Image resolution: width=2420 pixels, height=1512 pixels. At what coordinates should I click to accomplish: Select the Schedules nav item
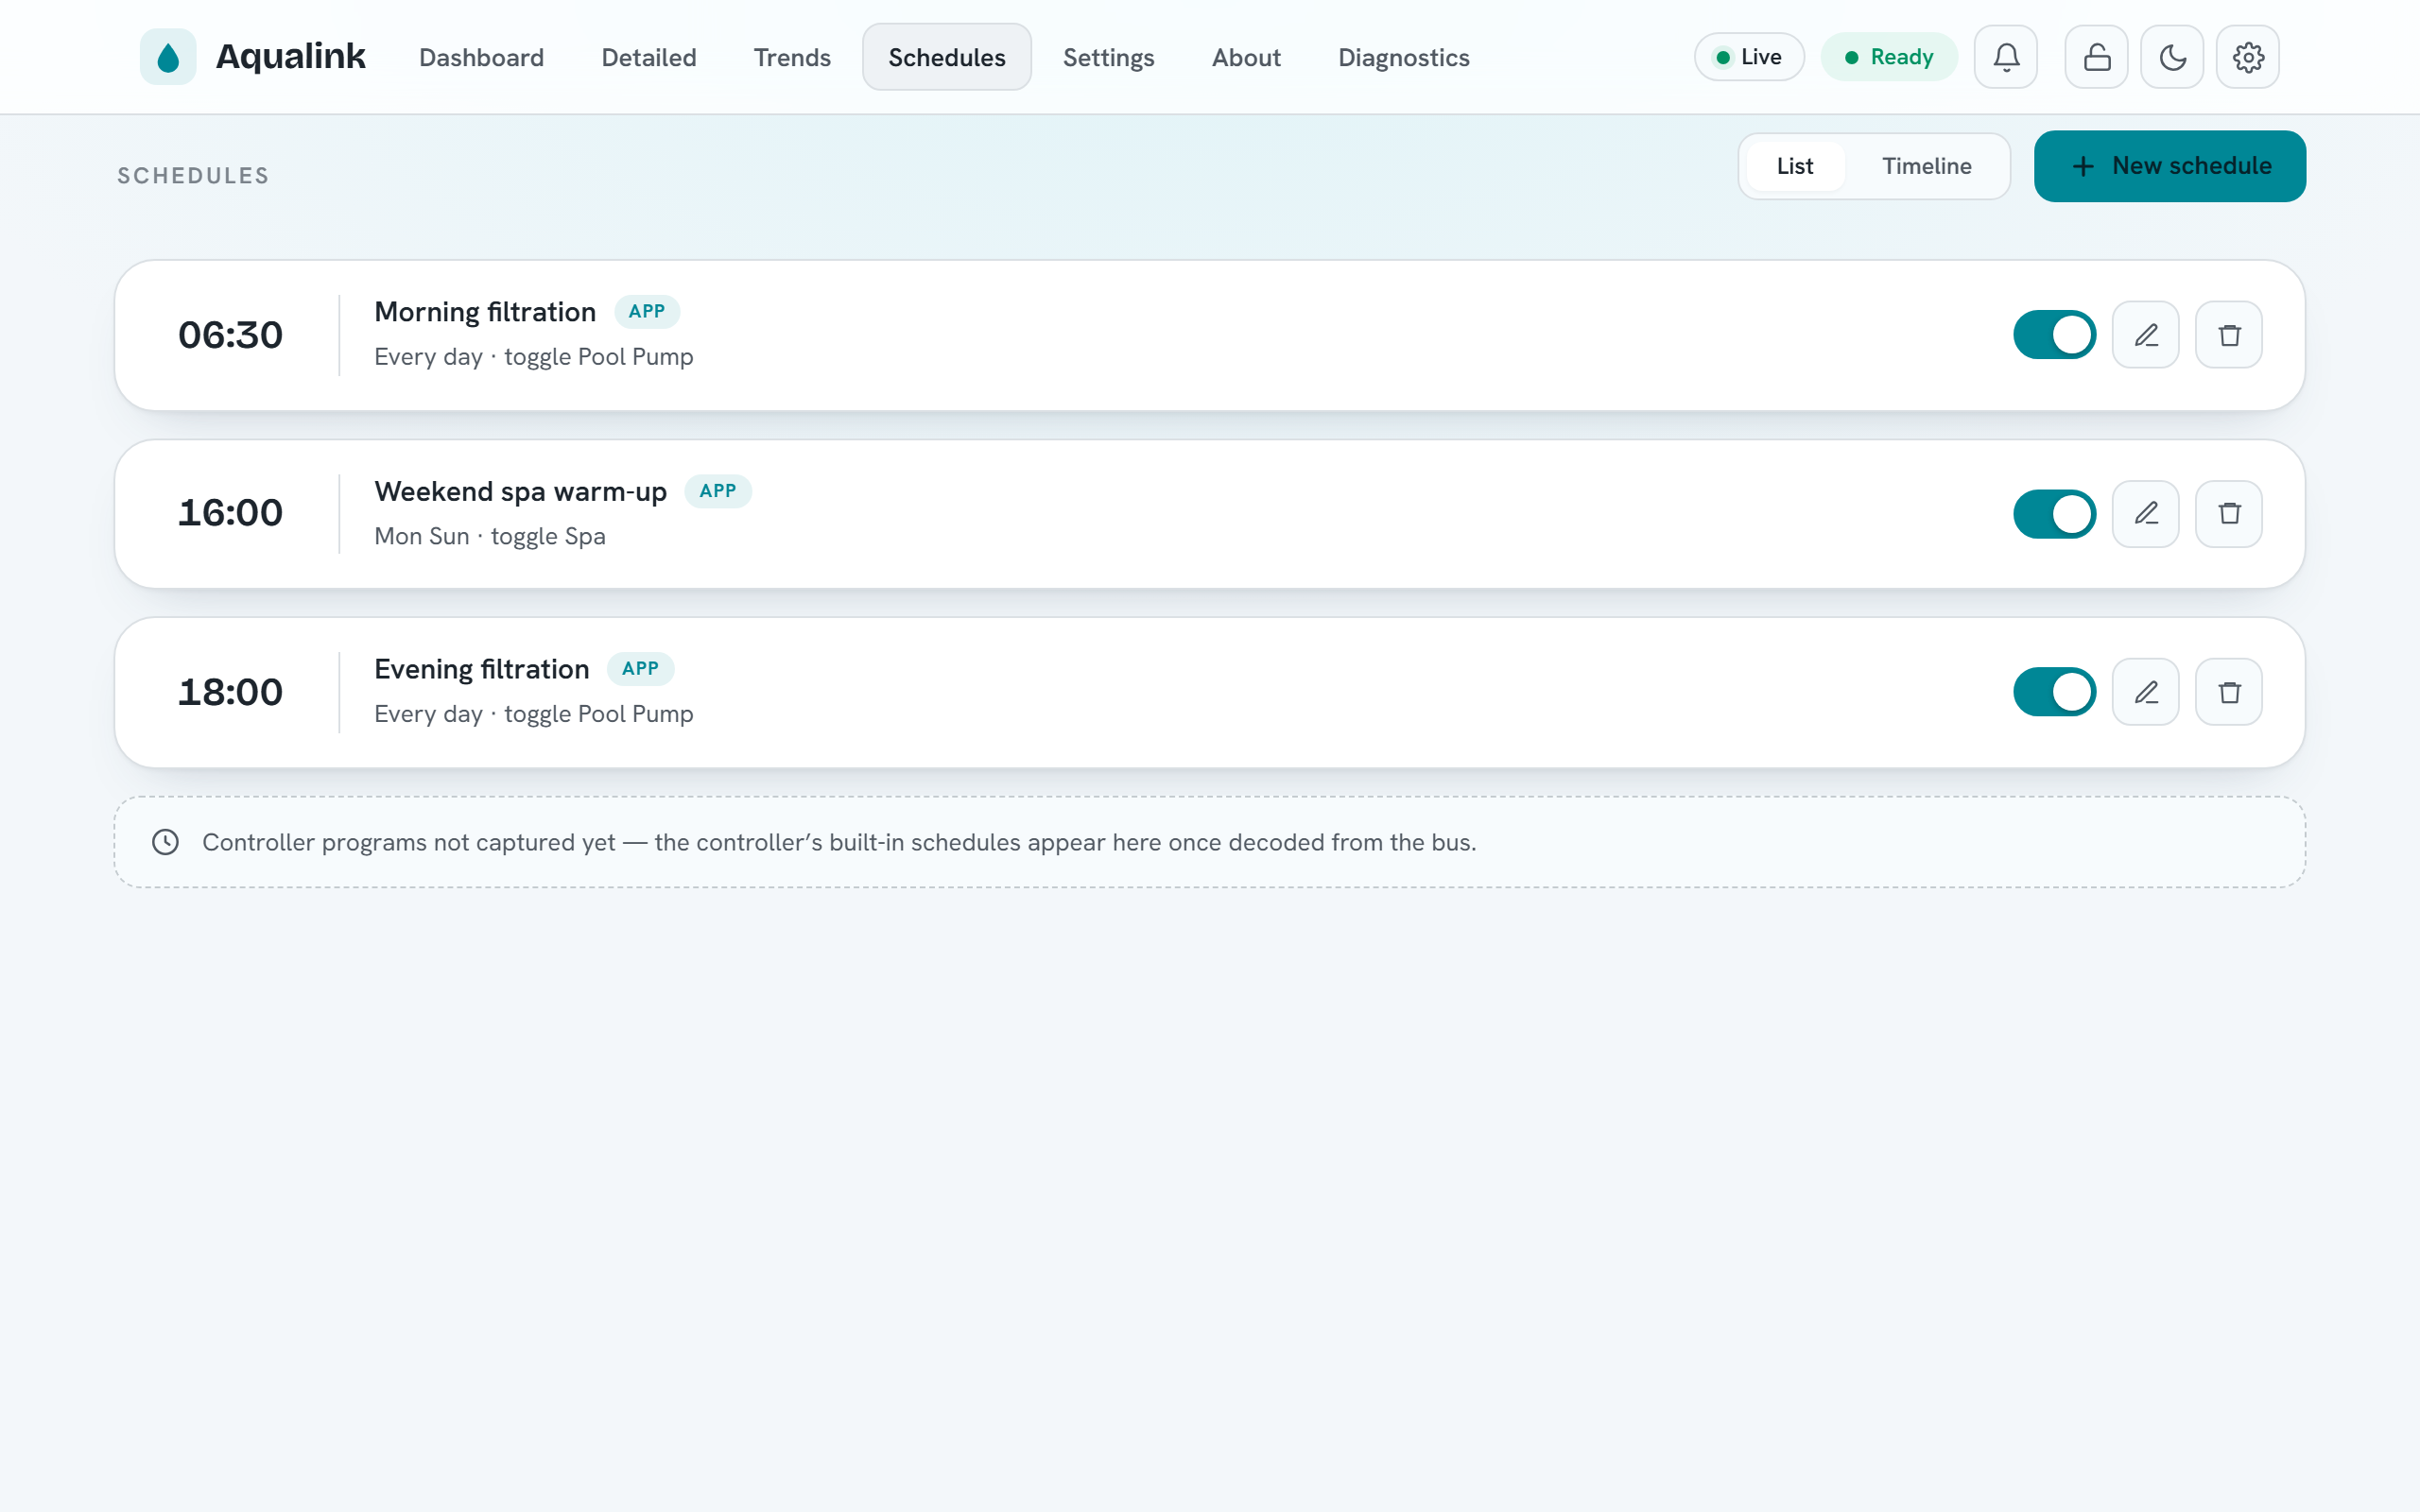(x=947, y=57)
